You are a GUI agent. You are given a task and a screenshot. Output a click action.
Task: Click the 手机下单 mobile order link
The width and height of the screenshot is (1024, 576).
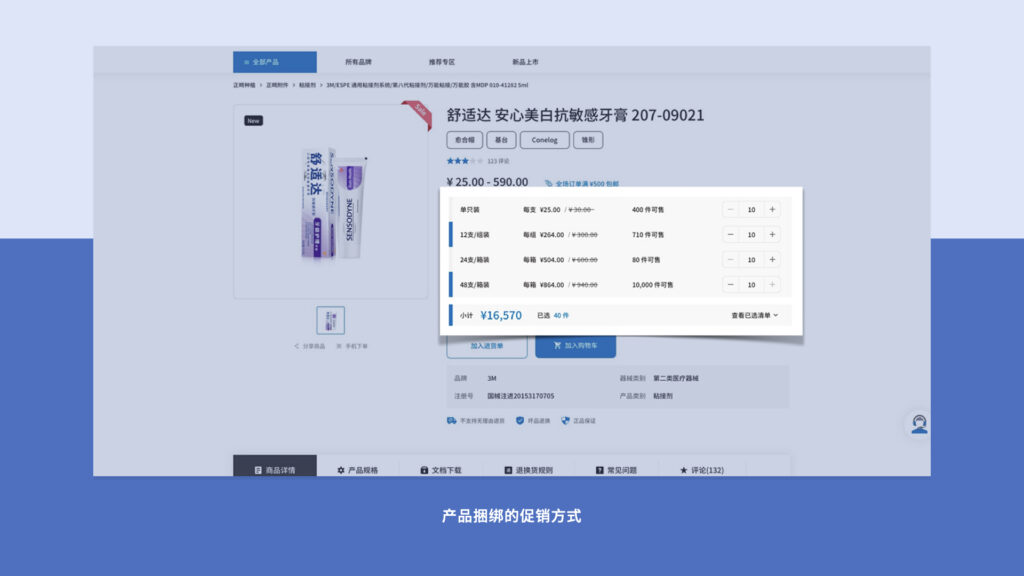pyautogui.click(x=352, y=346)
